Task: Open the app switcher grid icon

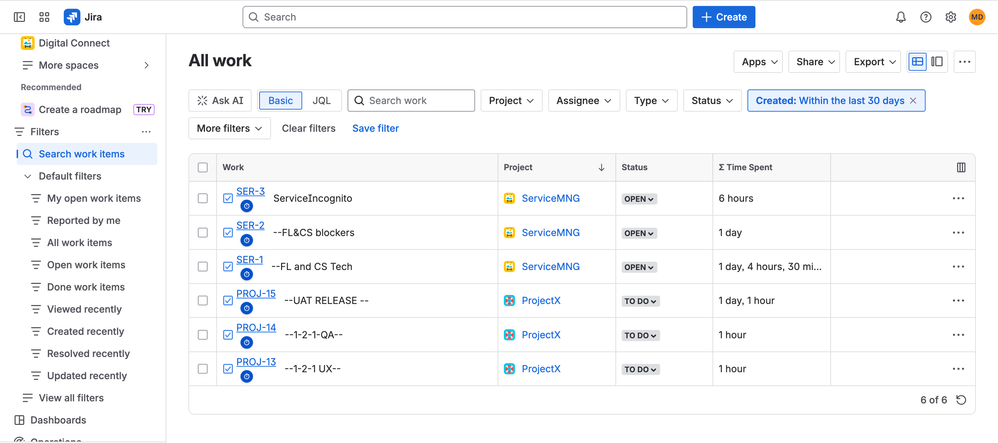Action: 44,17
